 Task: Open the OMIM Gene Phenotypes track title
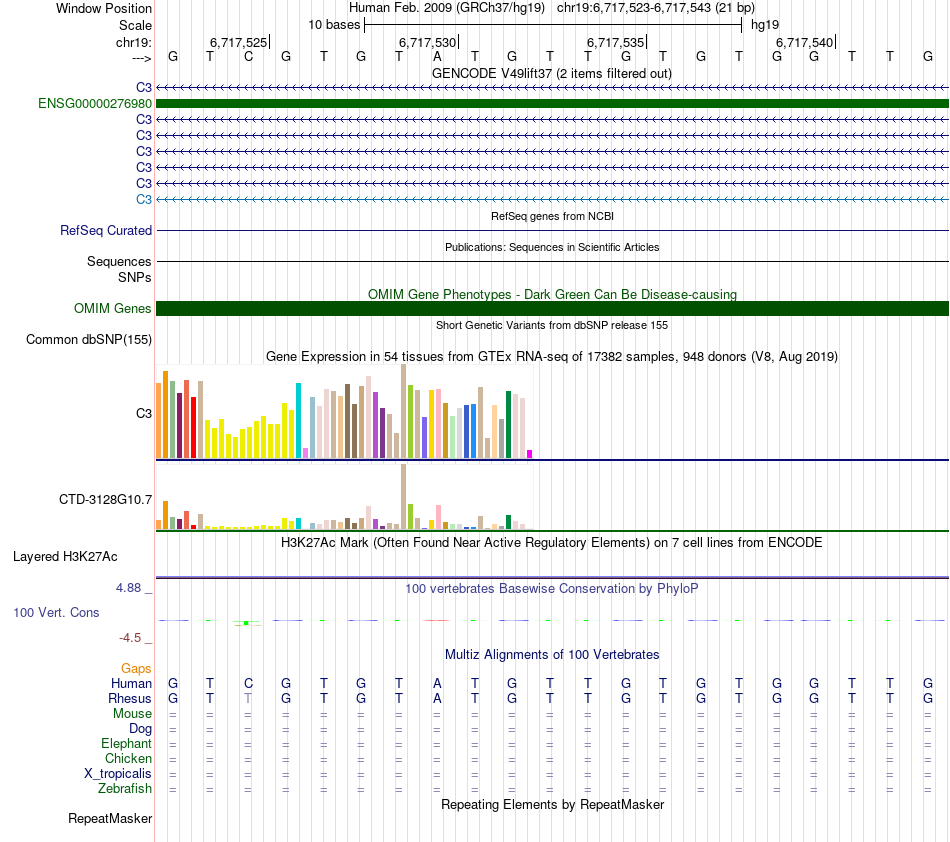click(x=552, y=294)
